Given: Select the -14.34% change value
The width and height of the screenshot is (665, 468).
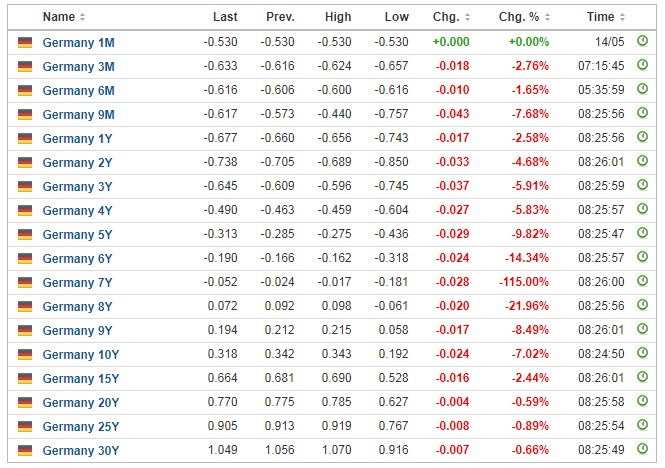Looking at the screenshot, I should (526, 258).
